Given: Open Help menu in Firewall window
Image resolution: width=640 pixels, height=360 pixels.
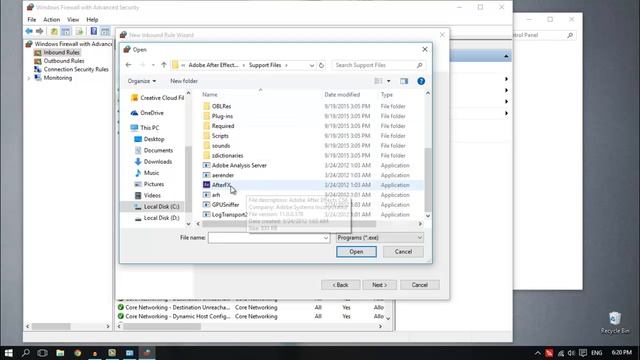Looking at the screenshot, I should [92, 20].
